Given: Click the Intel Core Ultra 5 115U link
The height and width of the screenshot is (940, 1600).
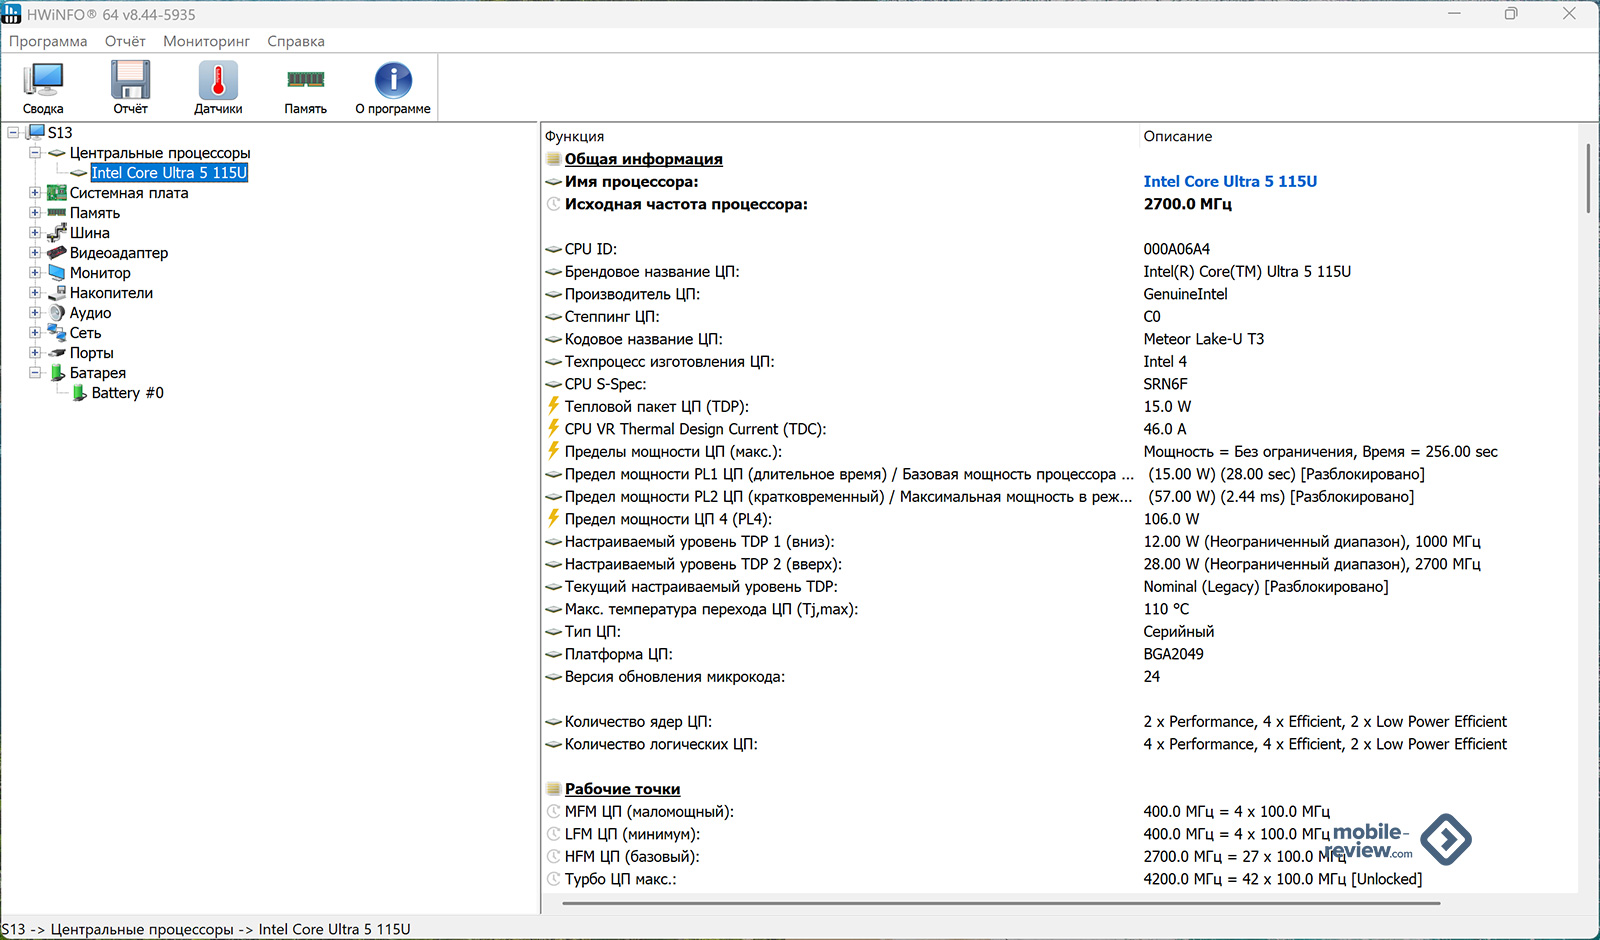Looking at the screenshot, I should pyautogui.click(x=1230, y=182).
